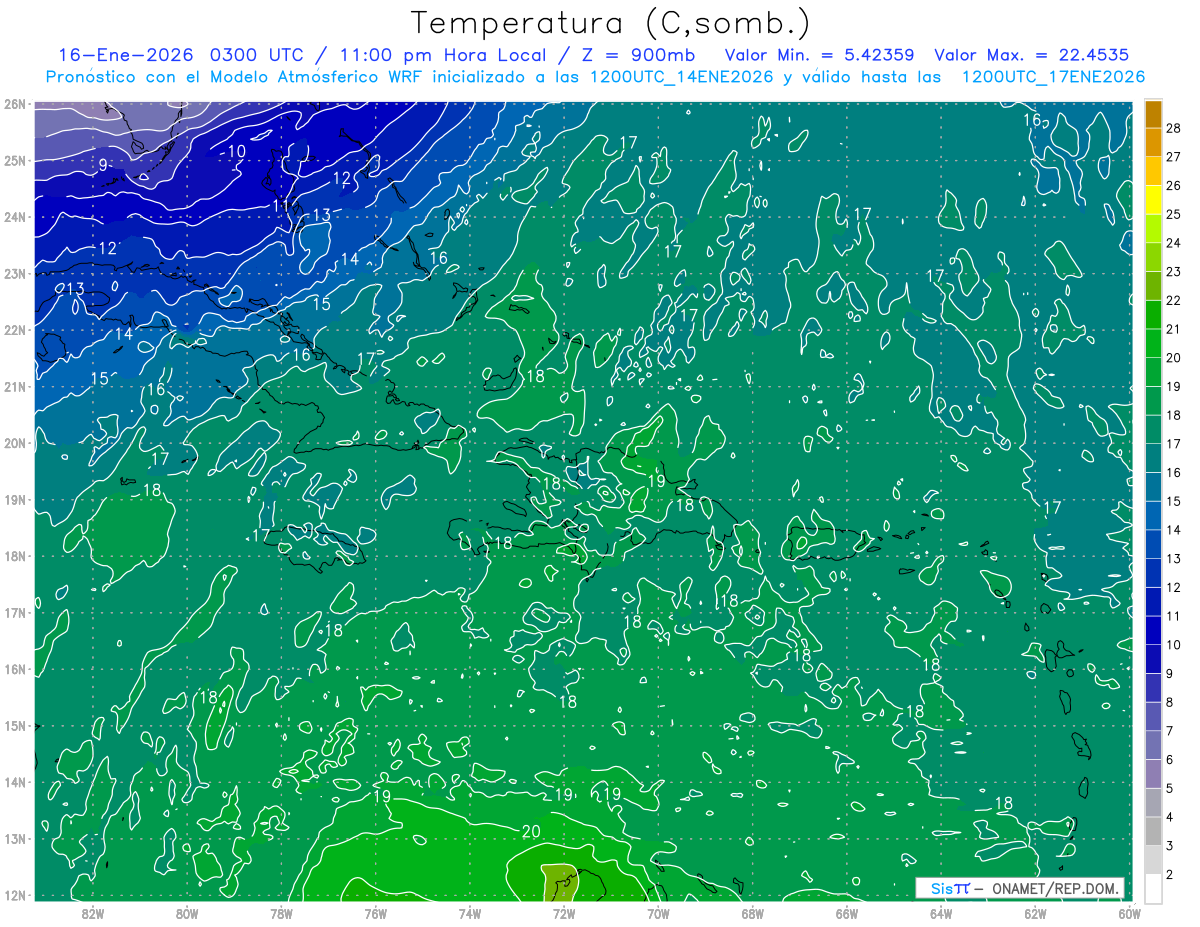Viewport: 1200px width, 927px height.
Task: Click the 16N latitude axis label
Action: (14, 669)
